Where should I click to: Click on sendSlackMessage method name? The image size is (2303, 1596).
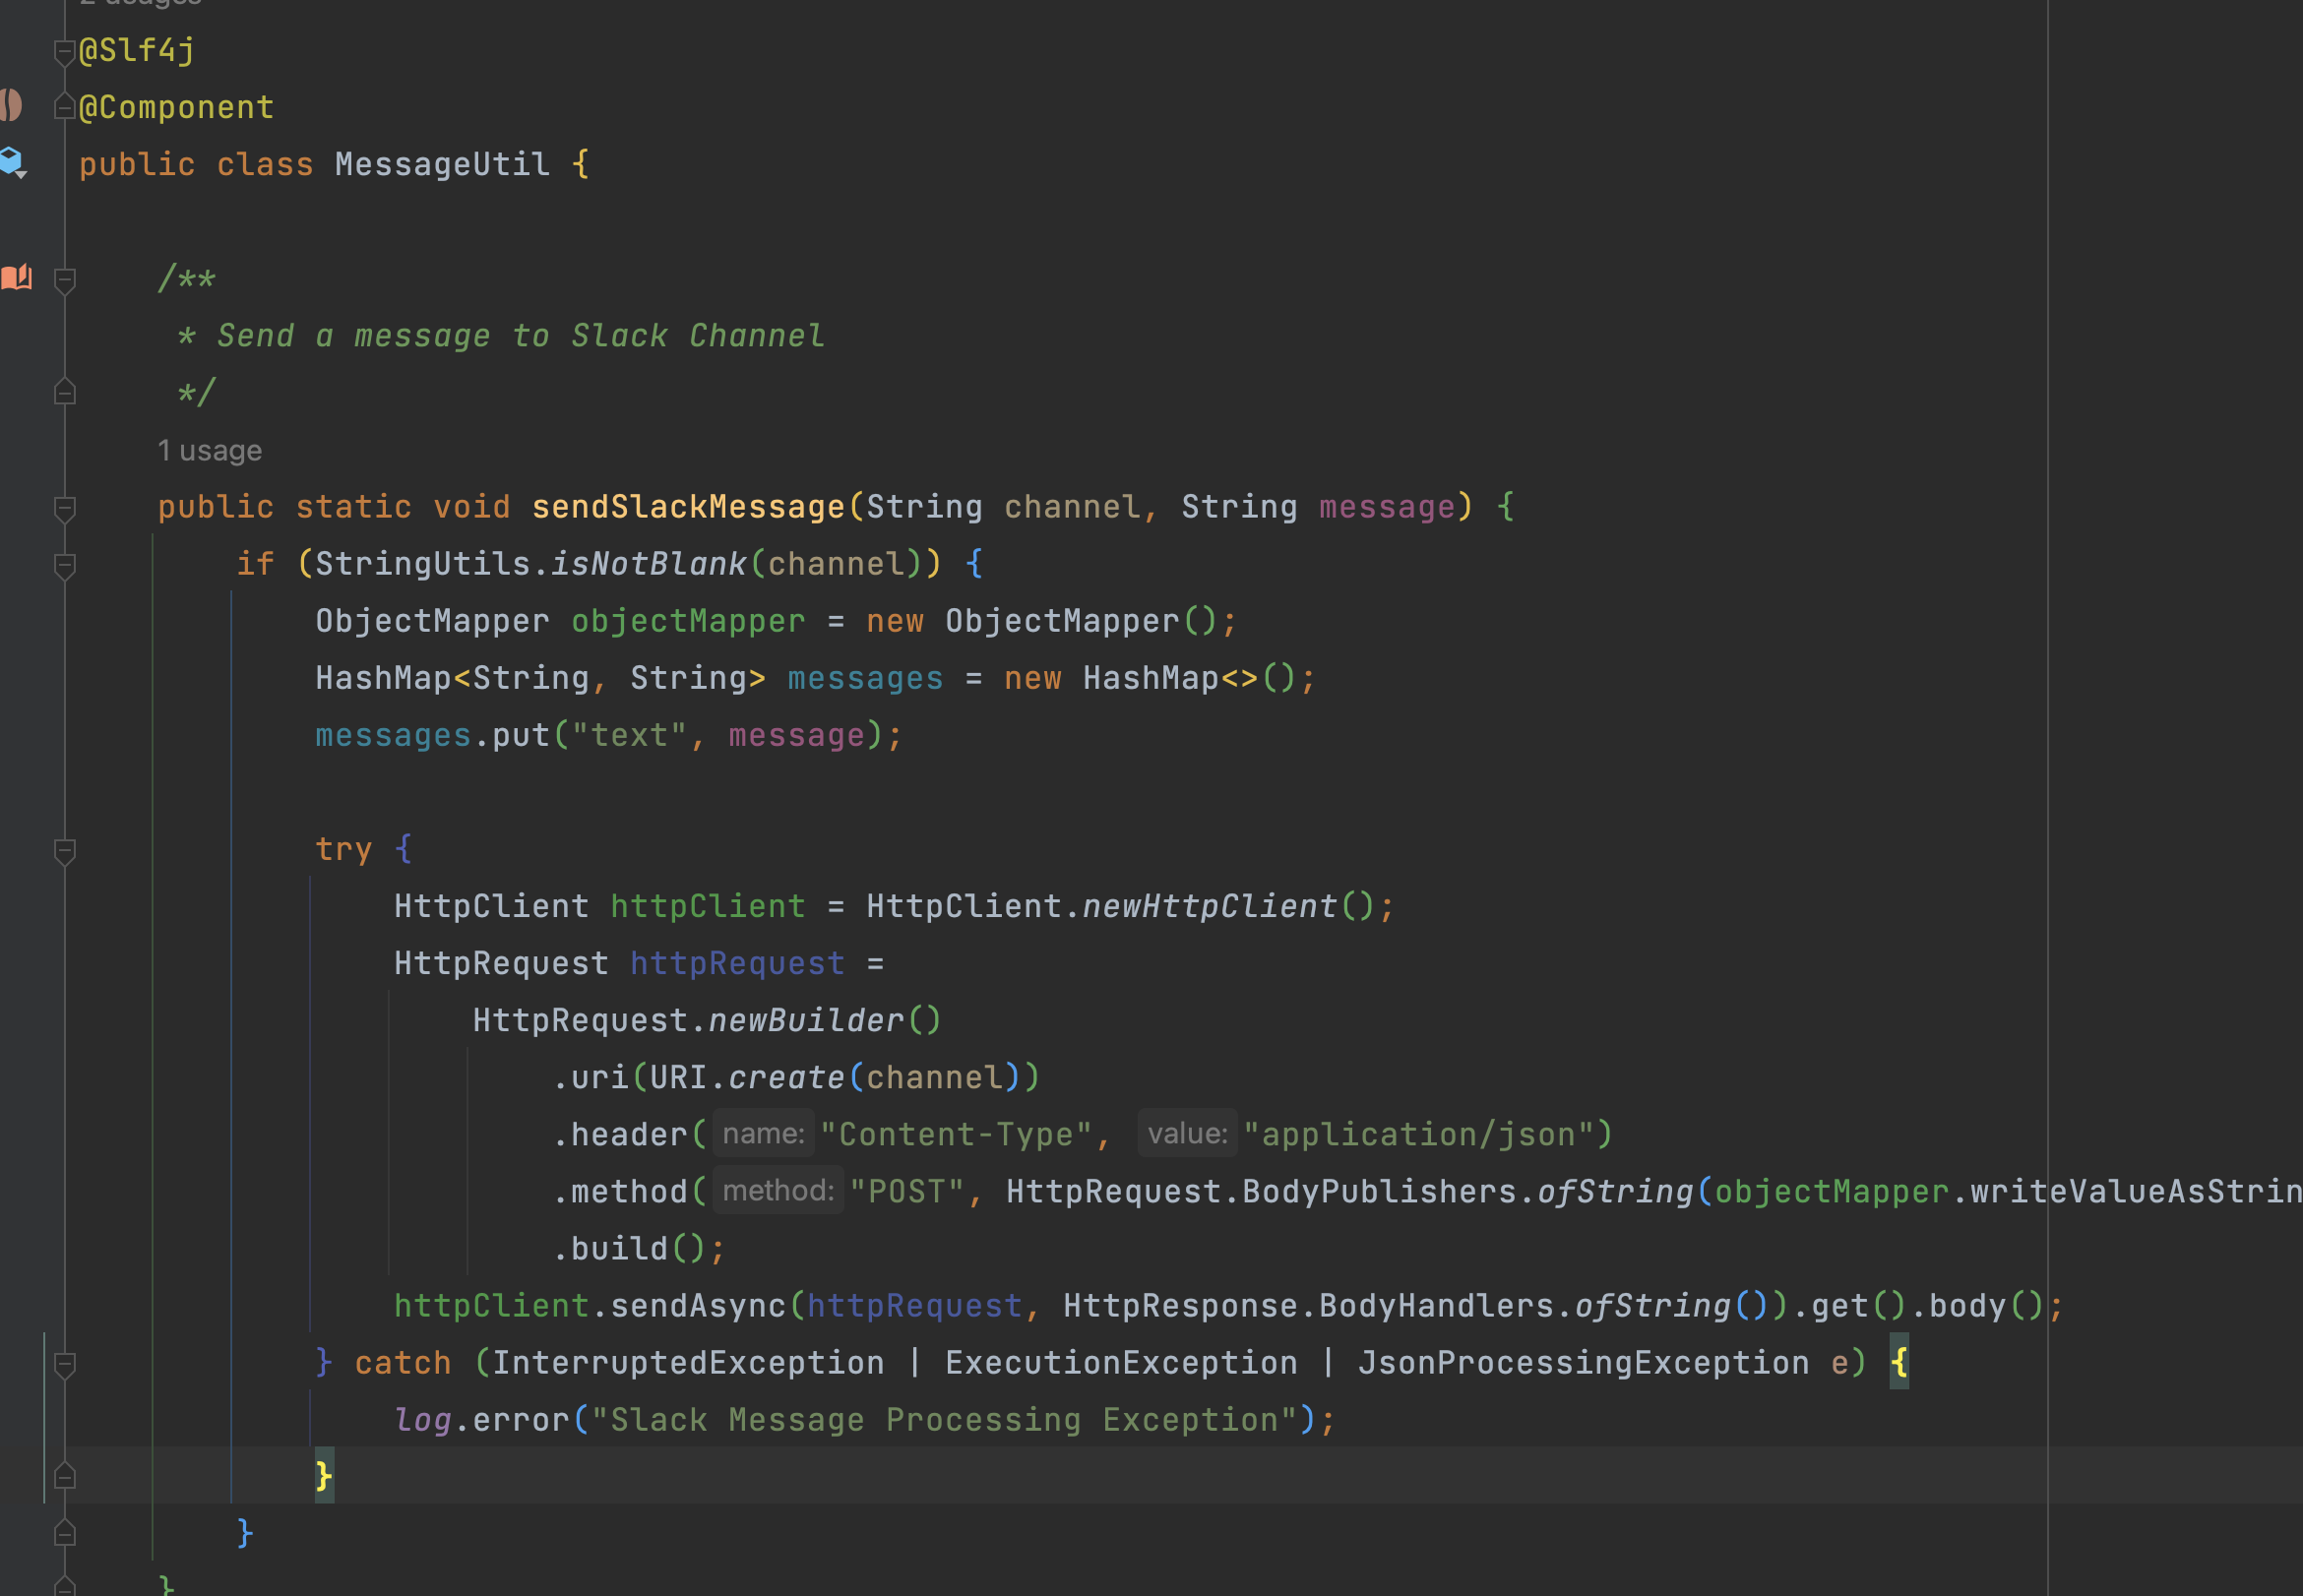688,507
